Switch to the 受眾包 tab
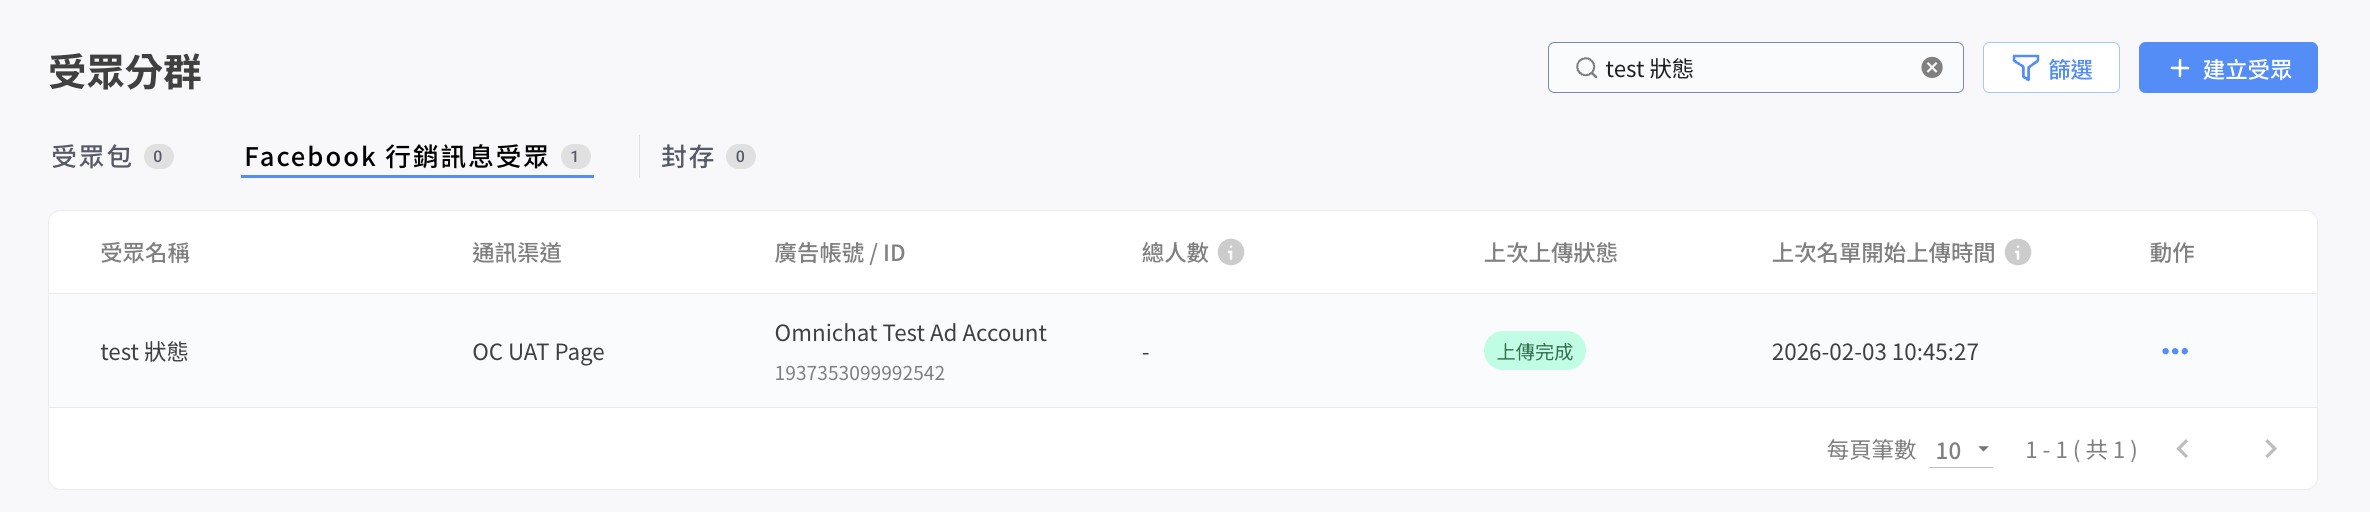Image resolution: width=2370 pixels, height=512 pixels. coord(92,157)
